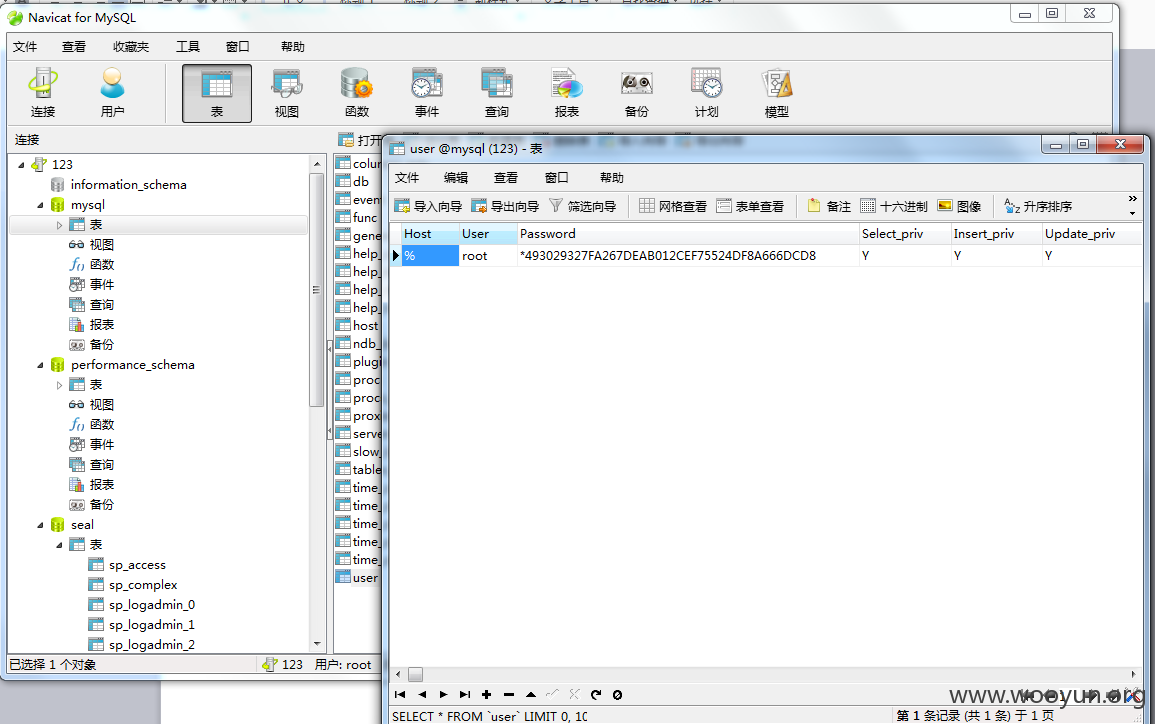Open 查看 menu in user table window
The height and width of the screenshot is (724, 1155).
(x=505, y=178)
